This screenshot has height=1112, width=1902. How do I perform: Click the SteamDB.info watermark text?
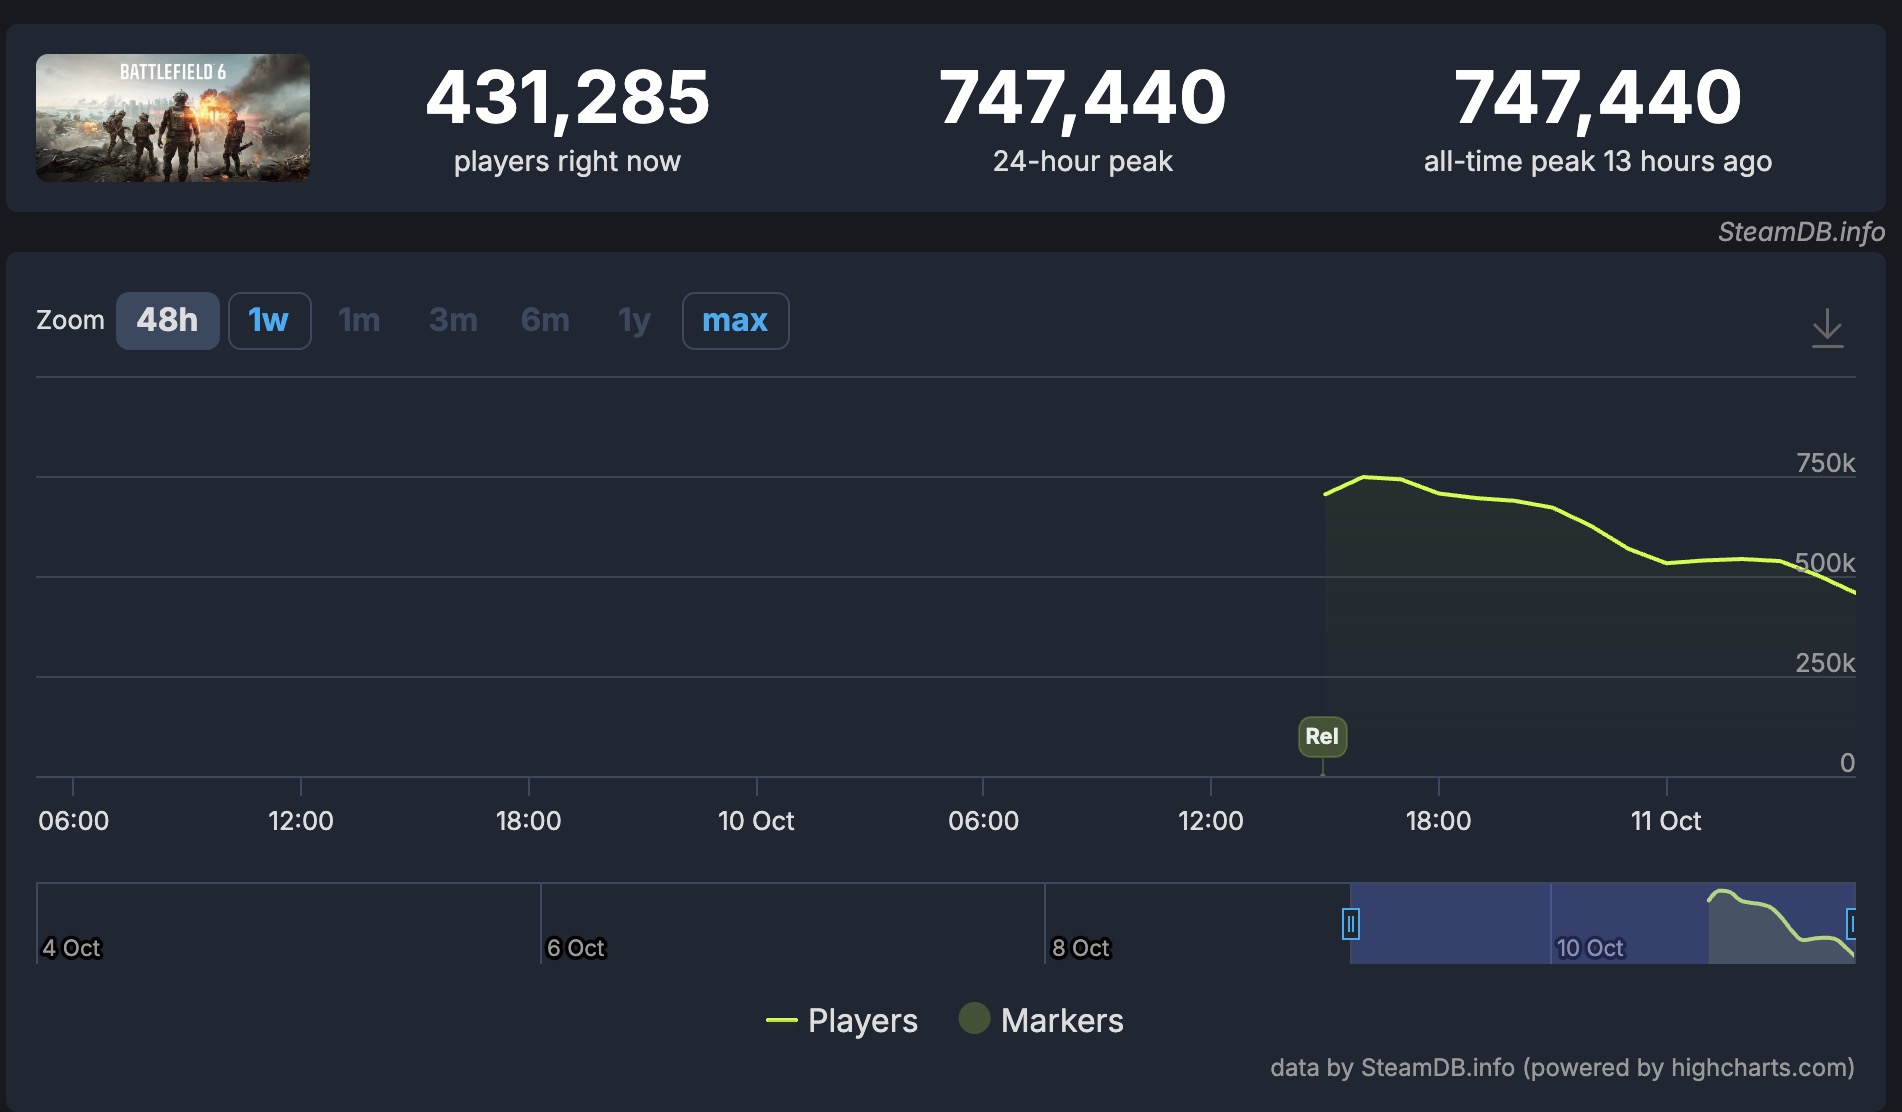(x=1800, y=232)
